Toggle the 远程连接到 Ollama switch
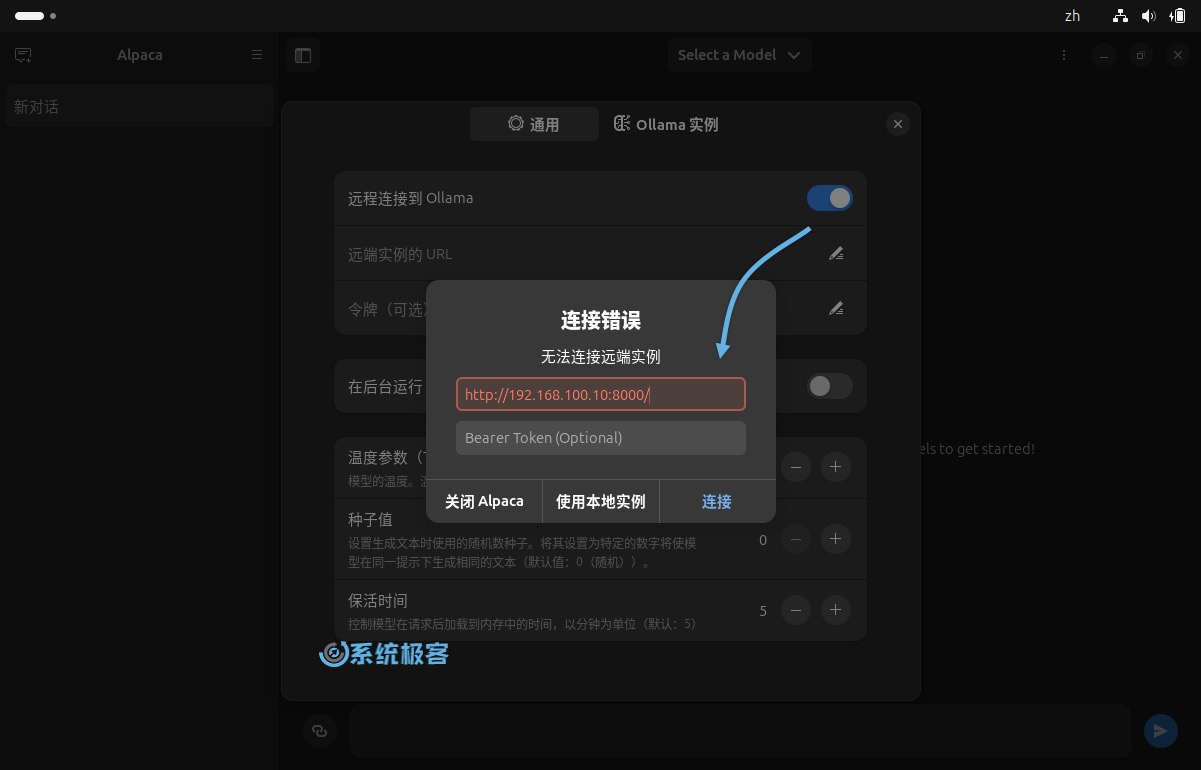This screenshot has height=770, width=1201. pos(830,198)
